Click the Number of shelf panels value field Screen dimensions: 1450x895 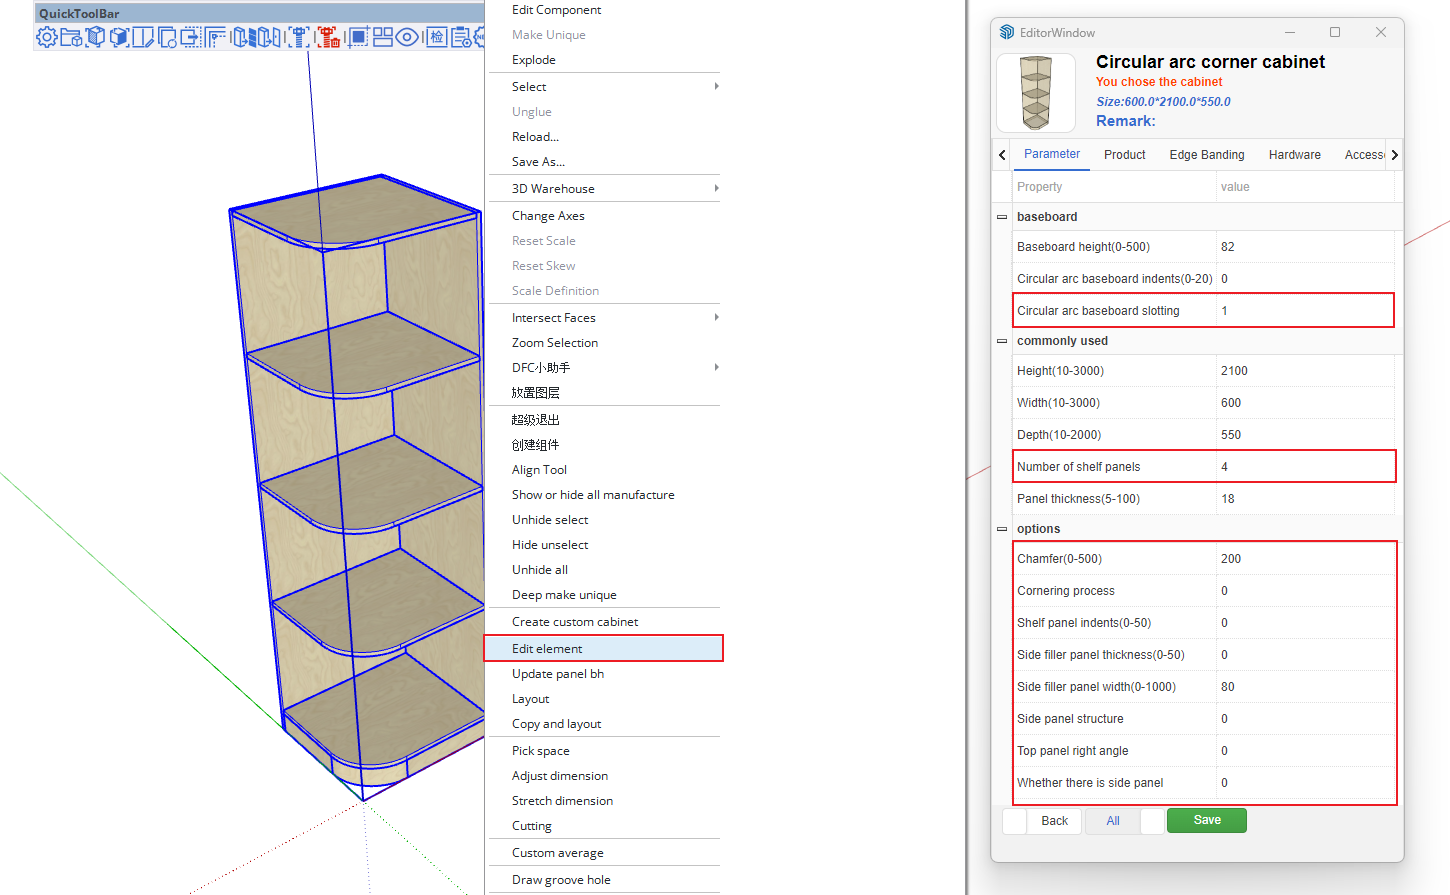[1304, 467]
